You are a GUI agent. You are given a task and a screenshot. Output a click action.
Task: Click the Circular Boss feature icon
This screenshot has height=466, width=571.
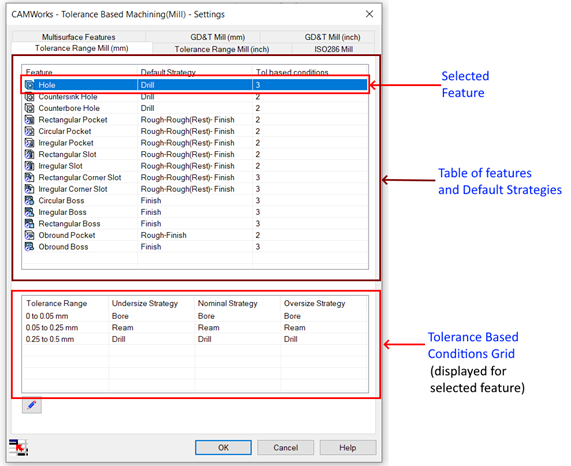(x=29, y=201)
